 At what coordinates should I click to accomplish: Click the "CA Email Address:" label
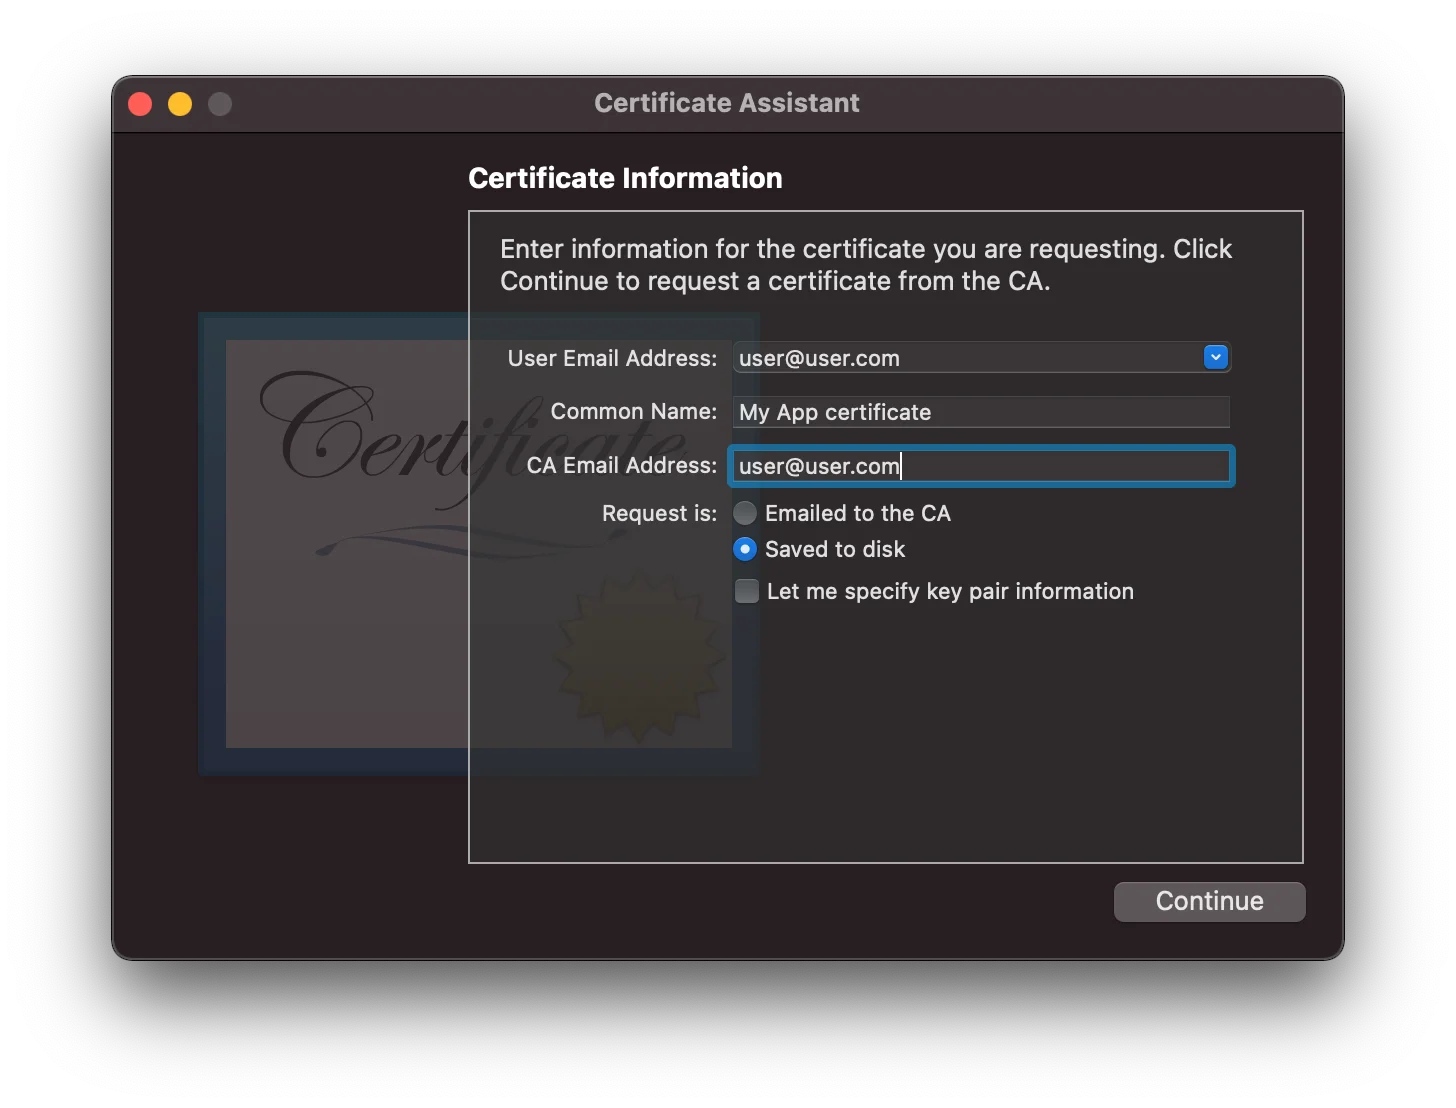coord(621,465)
